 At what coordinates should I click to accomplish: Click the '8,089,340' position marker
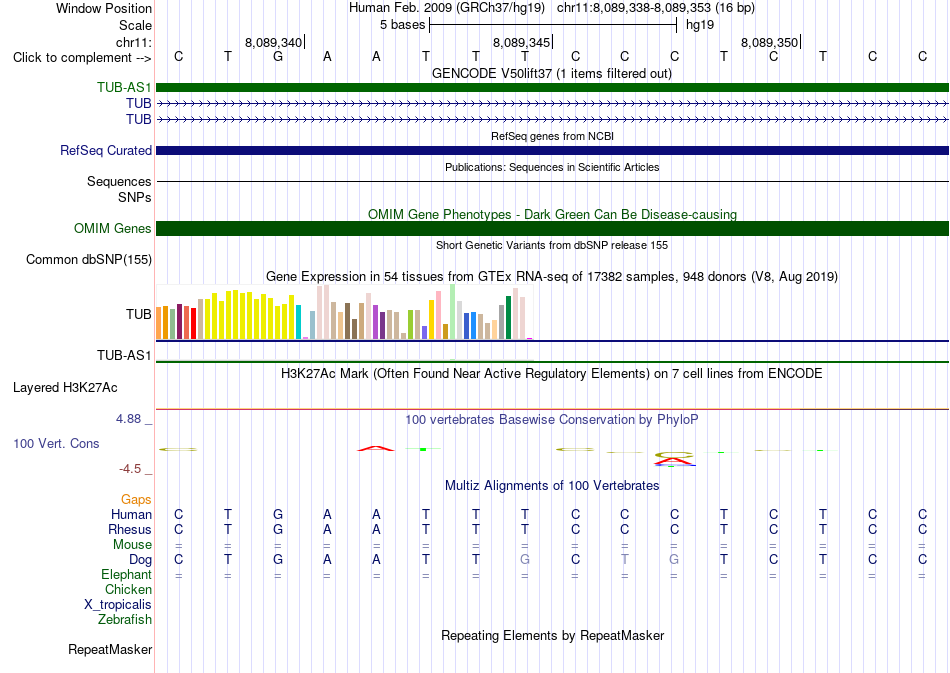point(273,42)
